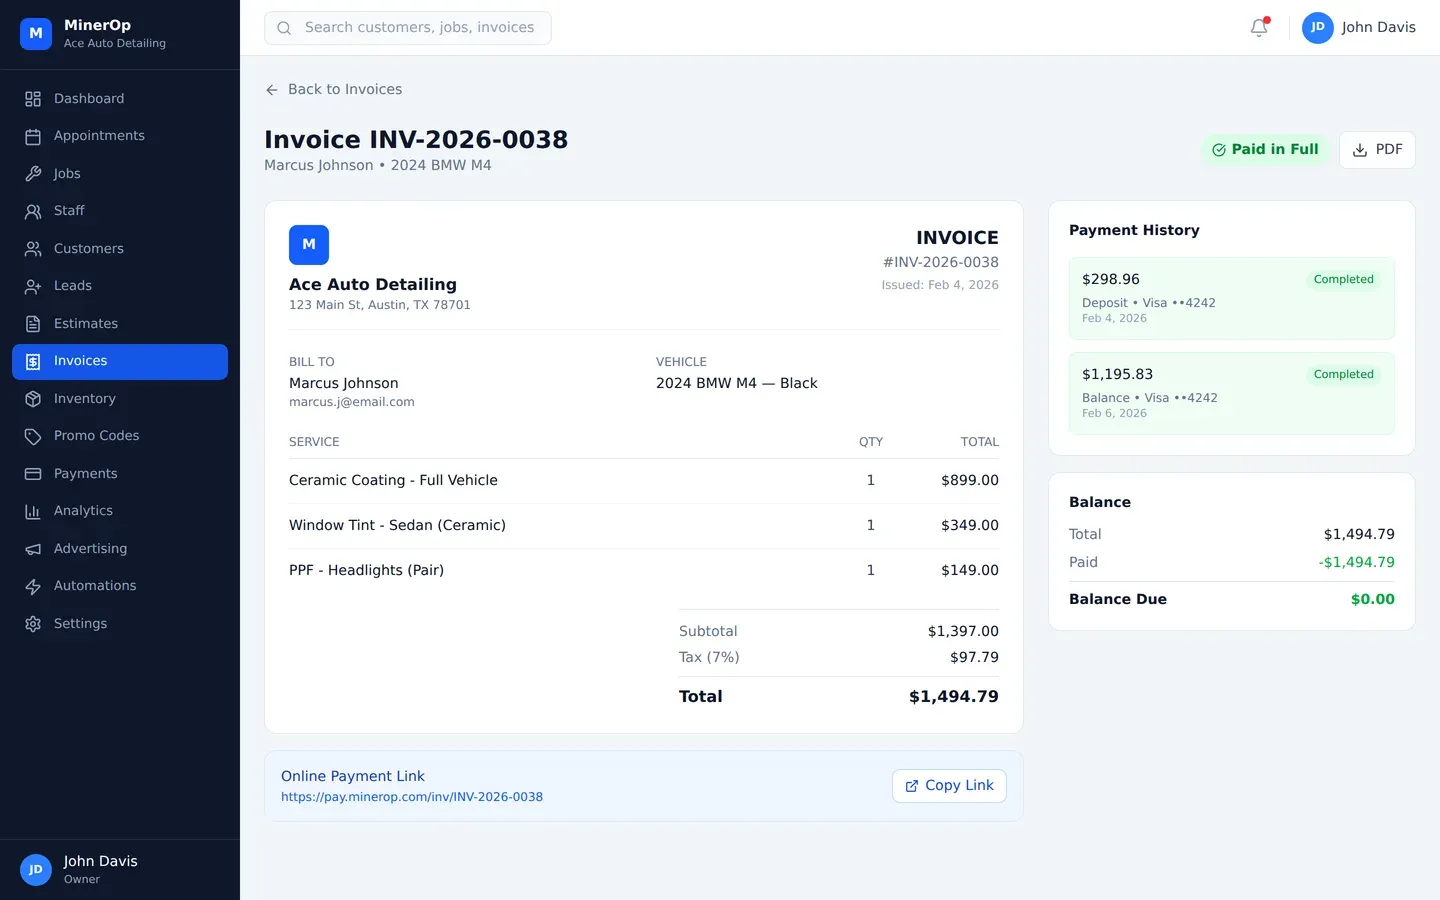Screen dimensions: 1440x900
Task: Open Settings via gear icon
Action: [33, 623]
